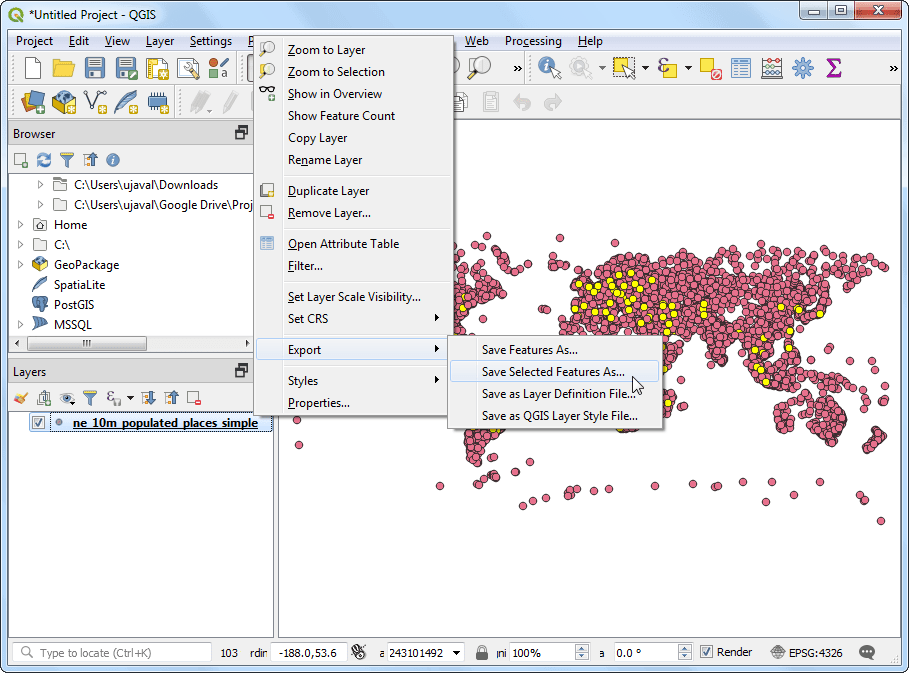The width and height of the screenshot is (909, 673).
Task: Refresh the Browser panel
Action: click(x=42, y=159)
